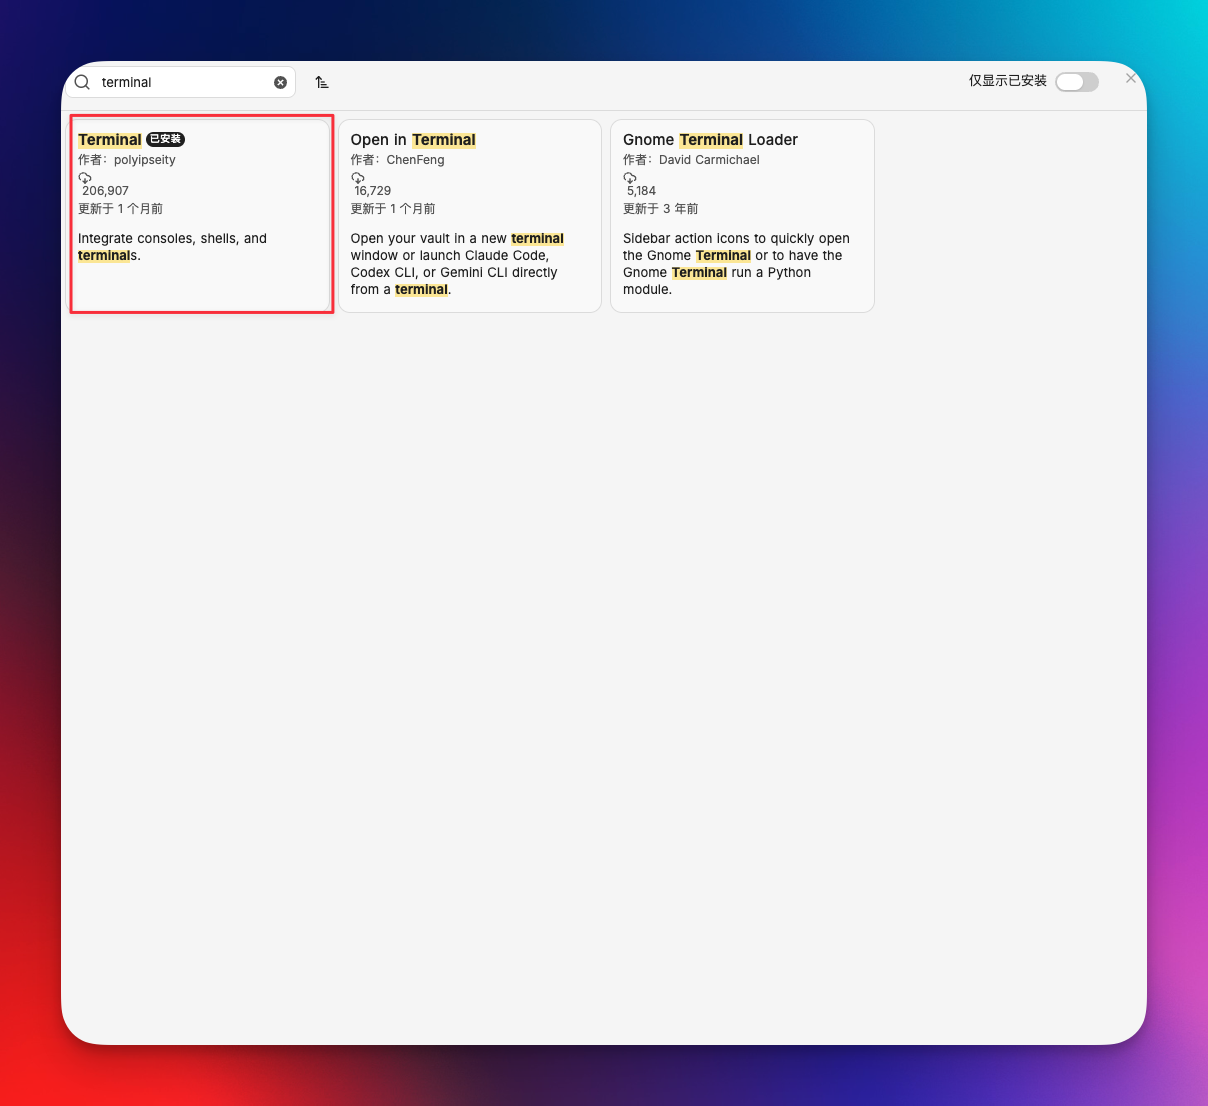
Task: Clear the 'terminal' search text
Action: [x=280, y=82]
